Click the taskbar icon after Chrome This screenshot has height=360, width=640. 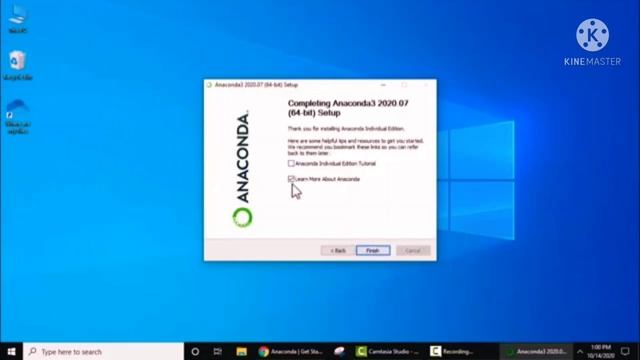pos(340,351)
